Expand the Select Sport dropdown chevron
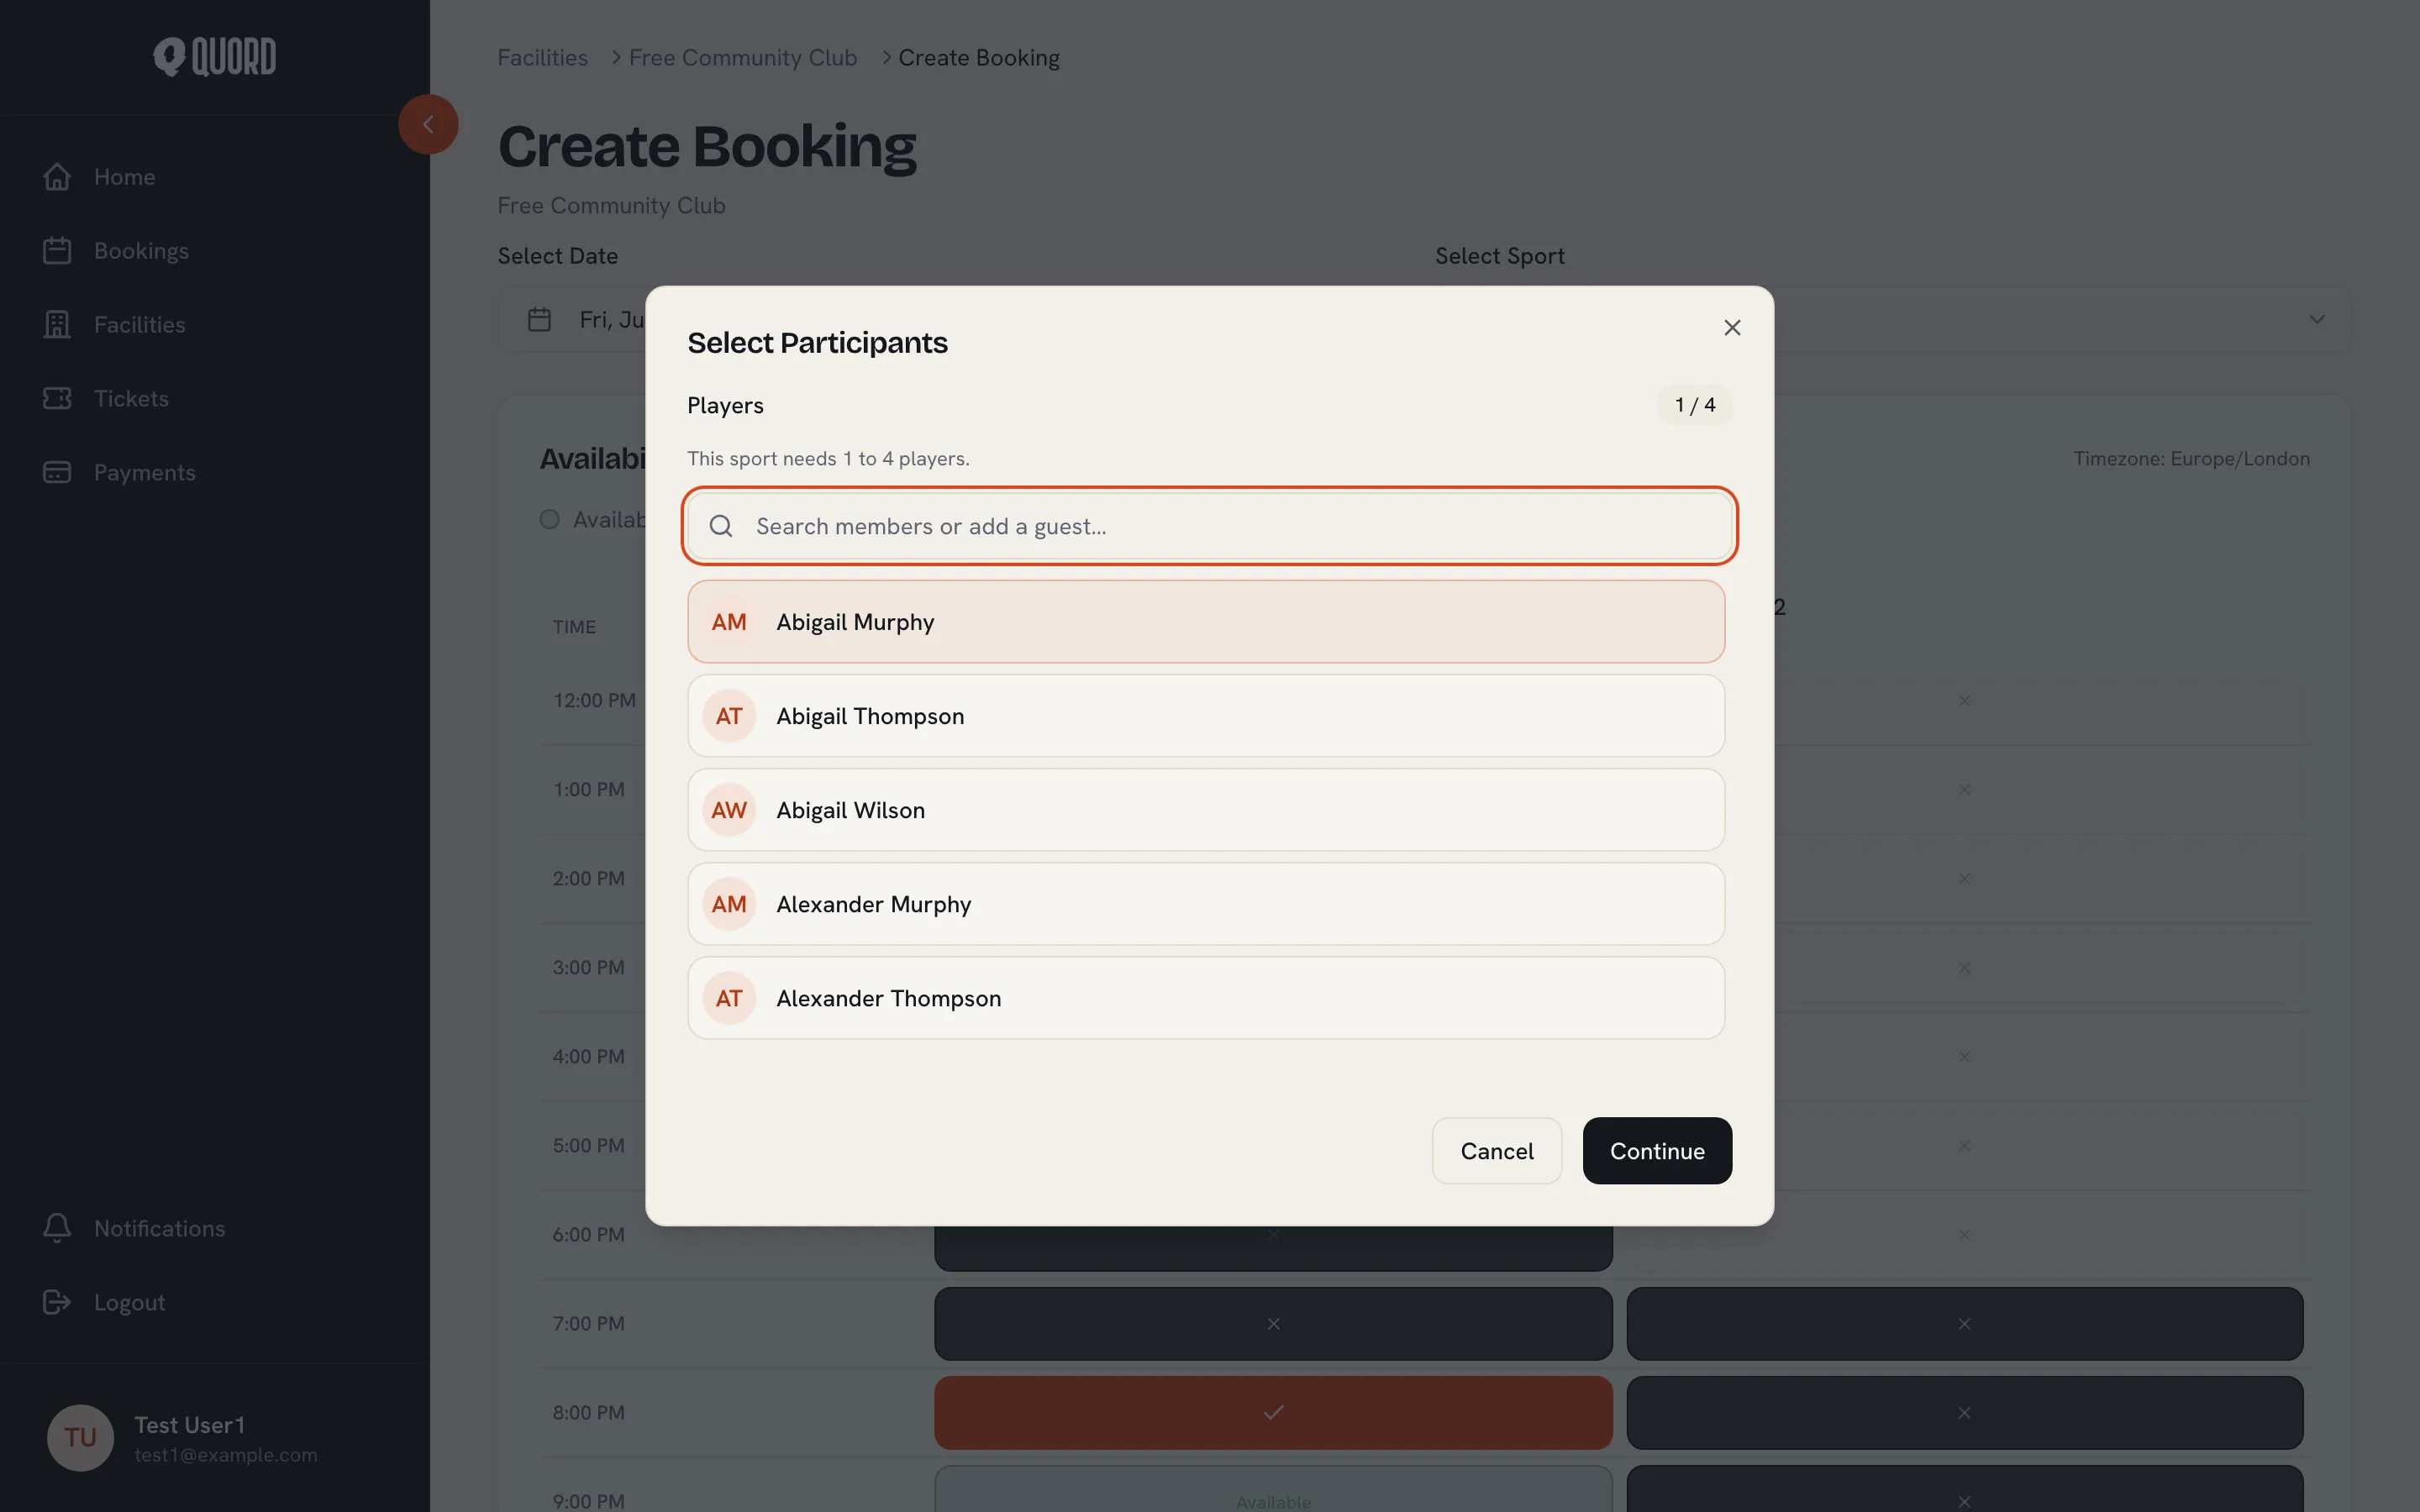 (2317, 320)
